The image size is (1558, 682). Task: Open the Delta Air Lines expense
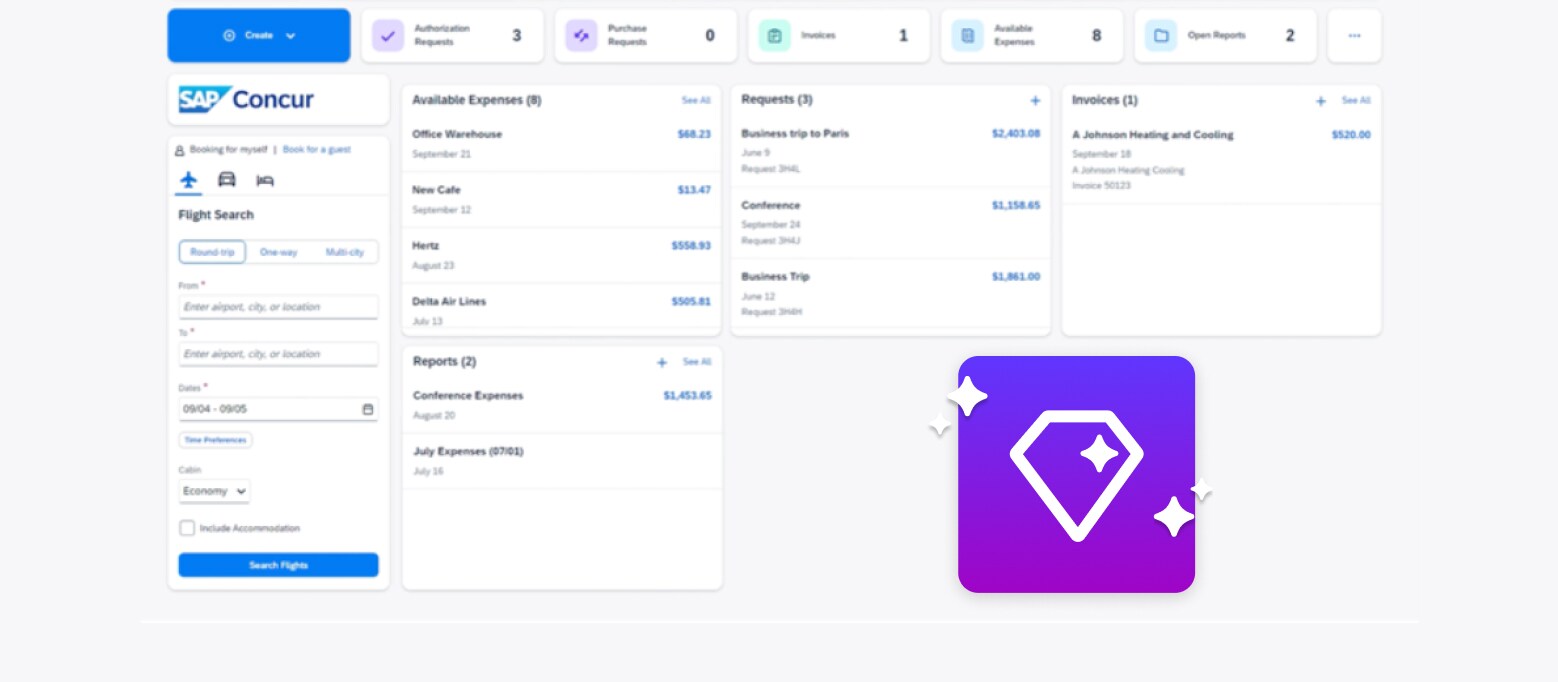click(561, 309)
